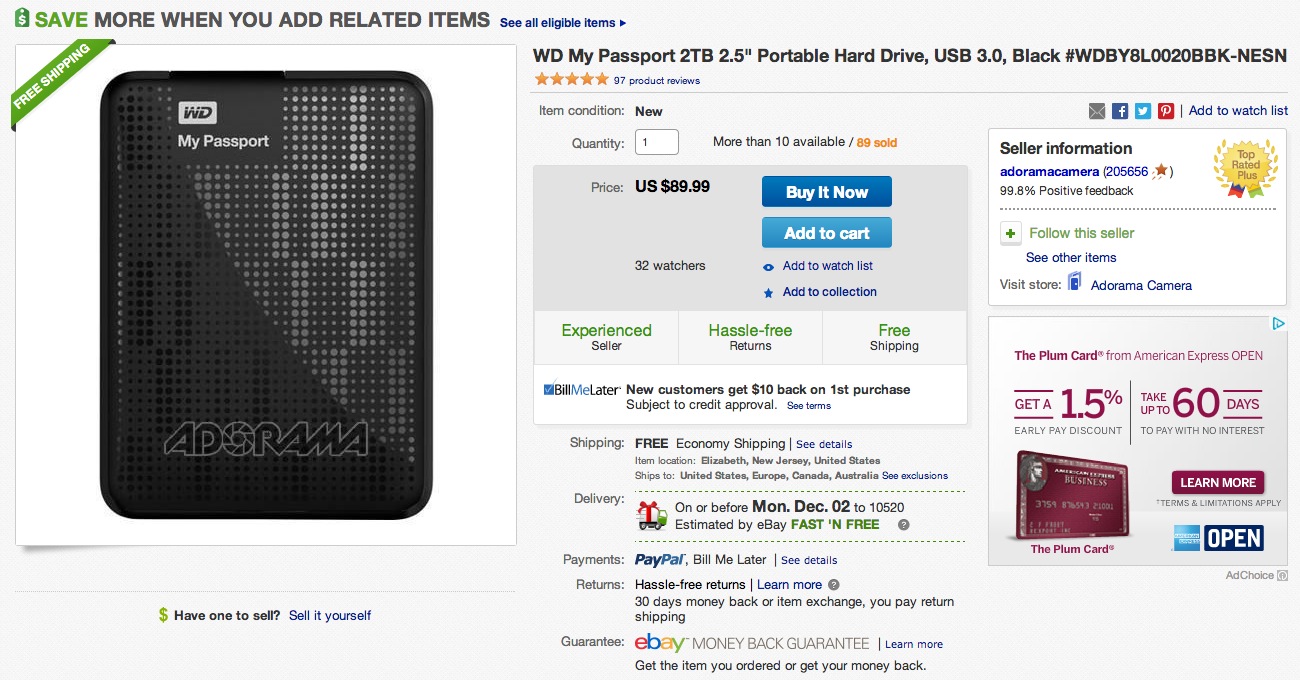This screenshot has height=680, width=1300.
Task: Click the star Add to collection
Action: [768, 293]
